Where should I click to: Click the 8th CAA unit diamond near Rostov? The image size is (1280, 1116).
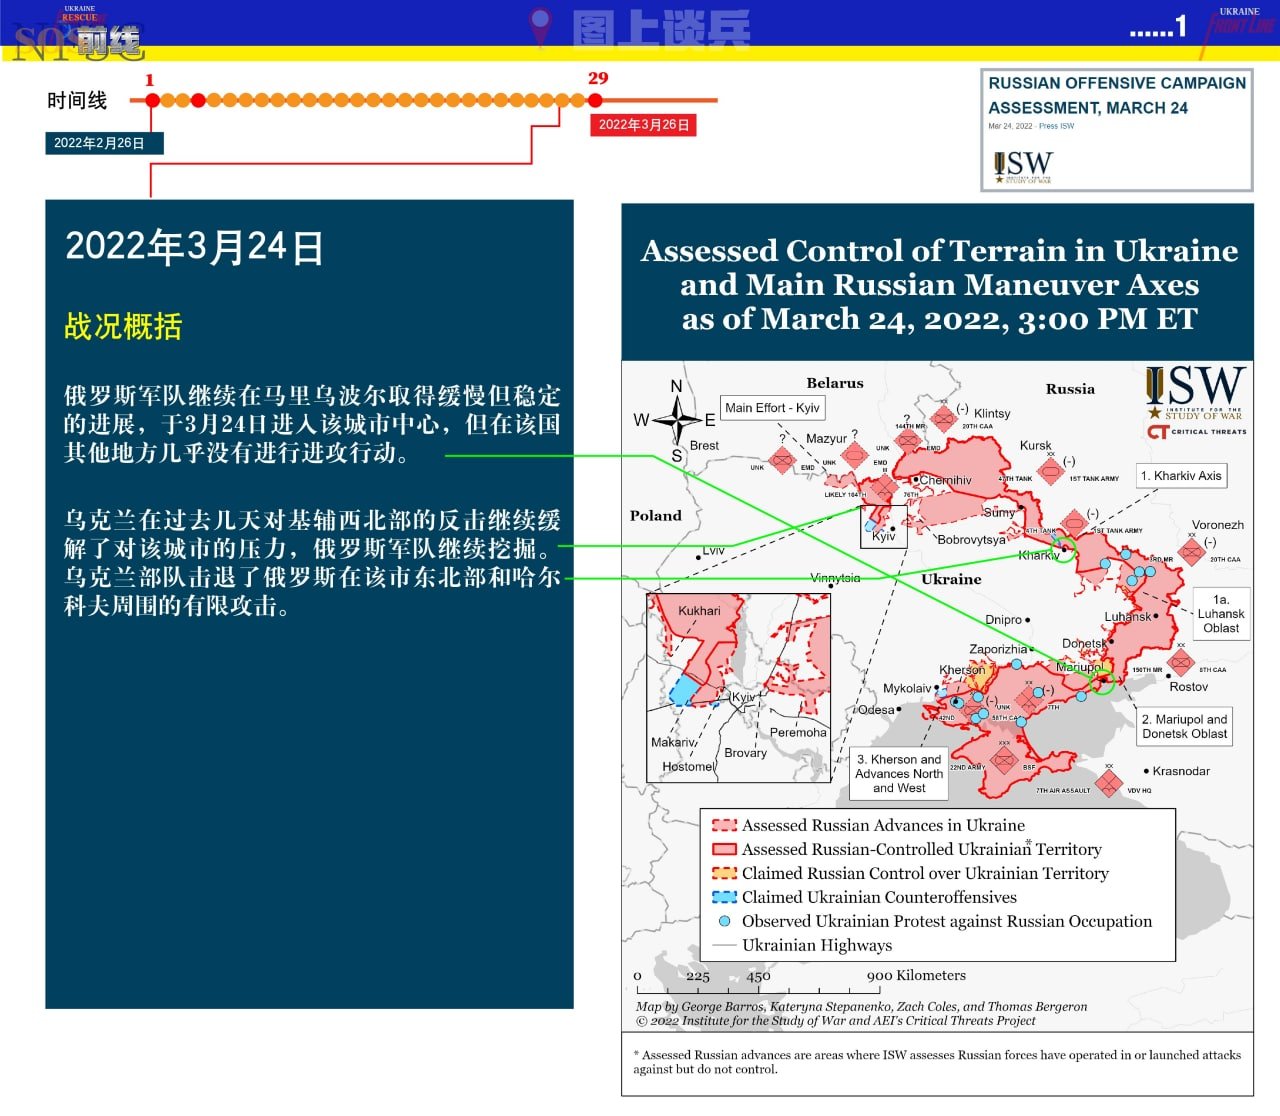[x=1181, y=662]
